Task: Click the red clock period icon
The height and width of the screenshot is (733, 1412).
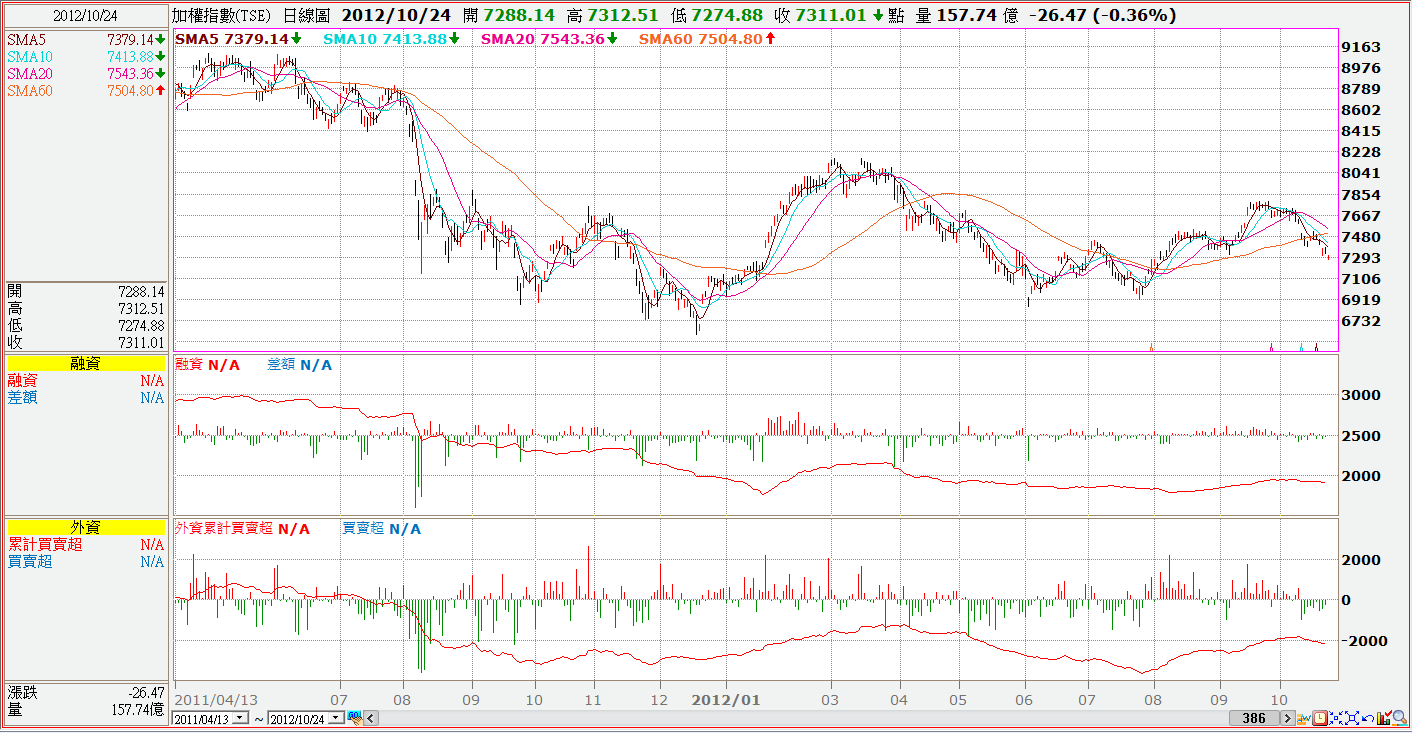Action: coord(1320,718)
